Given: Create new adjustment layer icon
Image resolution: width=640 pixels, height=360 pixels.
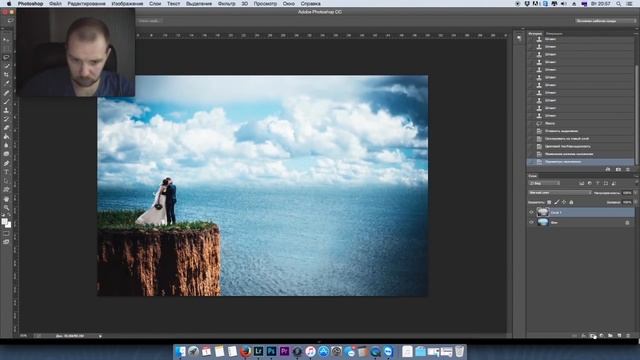Looking at the screenshot, I should click(602, 336).
